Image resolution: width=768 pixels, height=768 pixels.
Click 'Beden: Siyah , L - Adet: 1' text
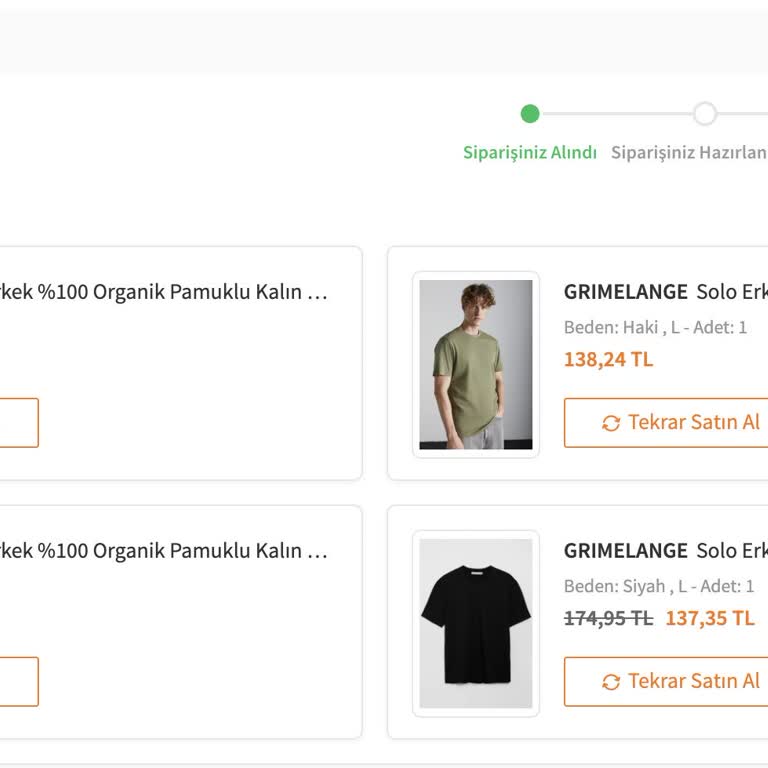(x=659, y=586)
